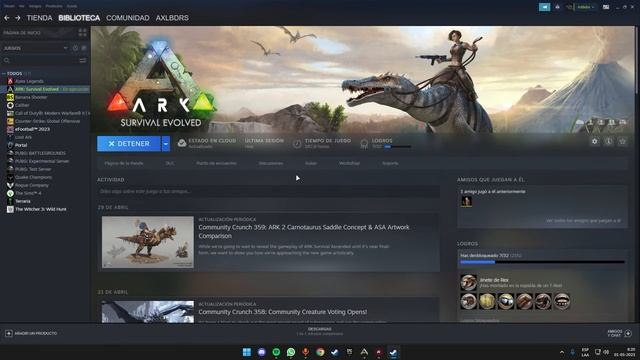Open the Steam menu in the title bar
This screenshot has width=640, height=360.
tap(9, 6)
